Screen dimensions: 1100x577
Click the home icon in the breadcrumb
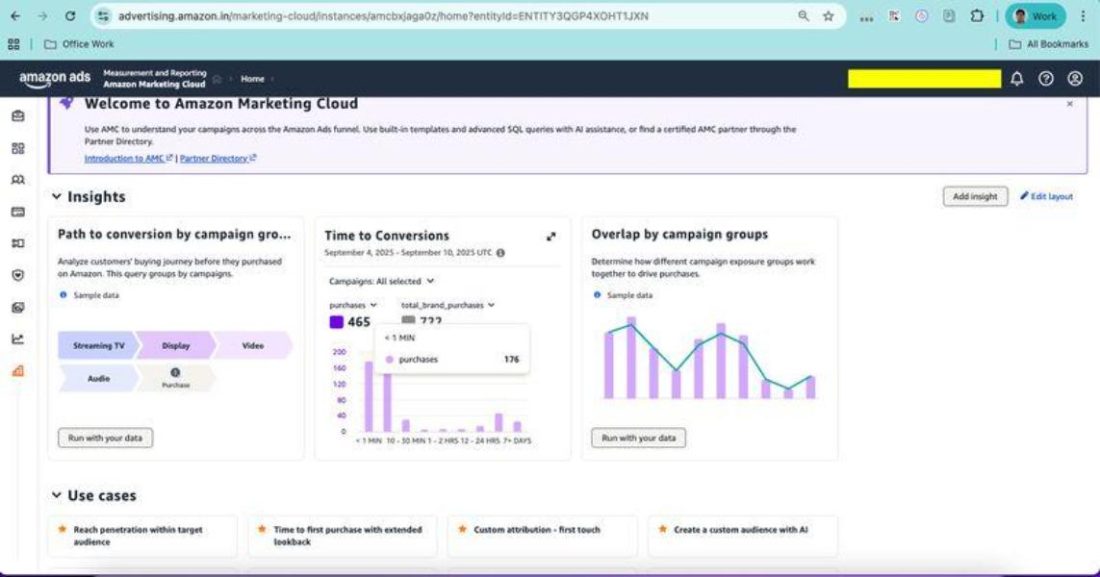coord(217,79)
